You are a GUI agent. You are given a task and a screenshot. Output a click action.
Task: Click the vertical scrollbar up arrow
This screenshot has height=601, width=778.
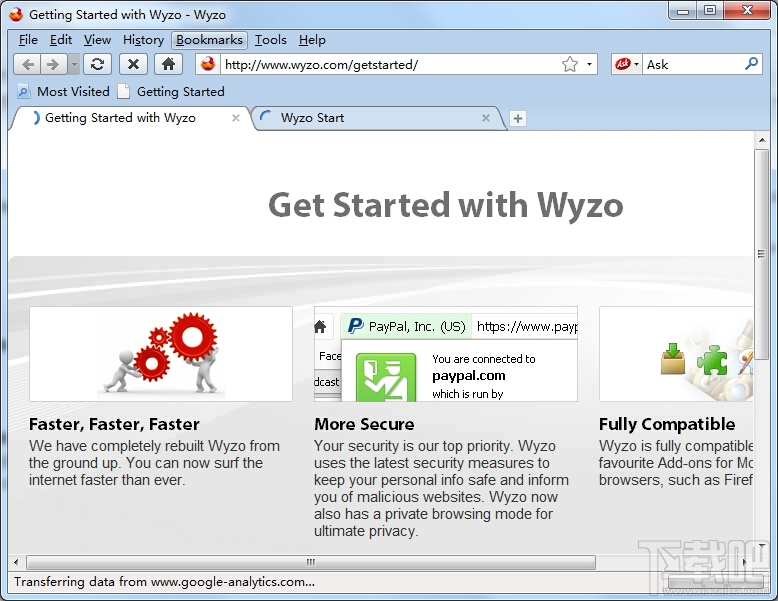(x=762, y=140)
